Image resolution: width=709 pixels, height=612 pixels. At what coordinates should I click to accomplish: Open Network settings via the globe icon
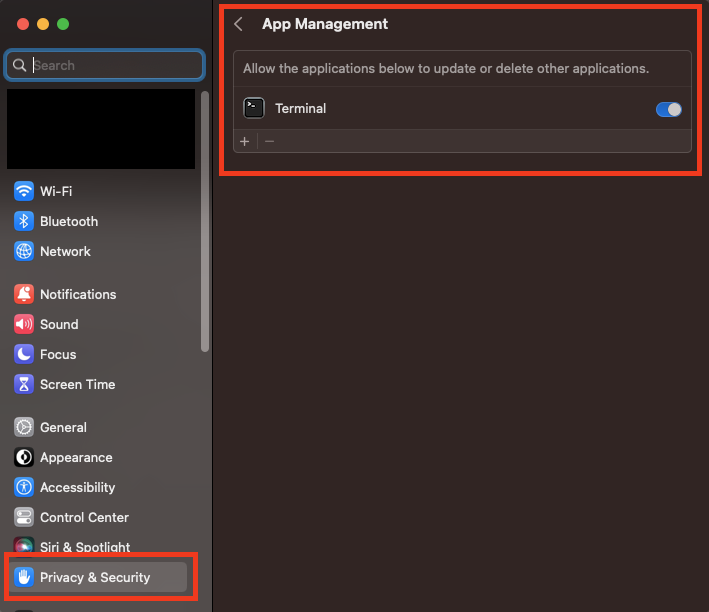point(24,251)
